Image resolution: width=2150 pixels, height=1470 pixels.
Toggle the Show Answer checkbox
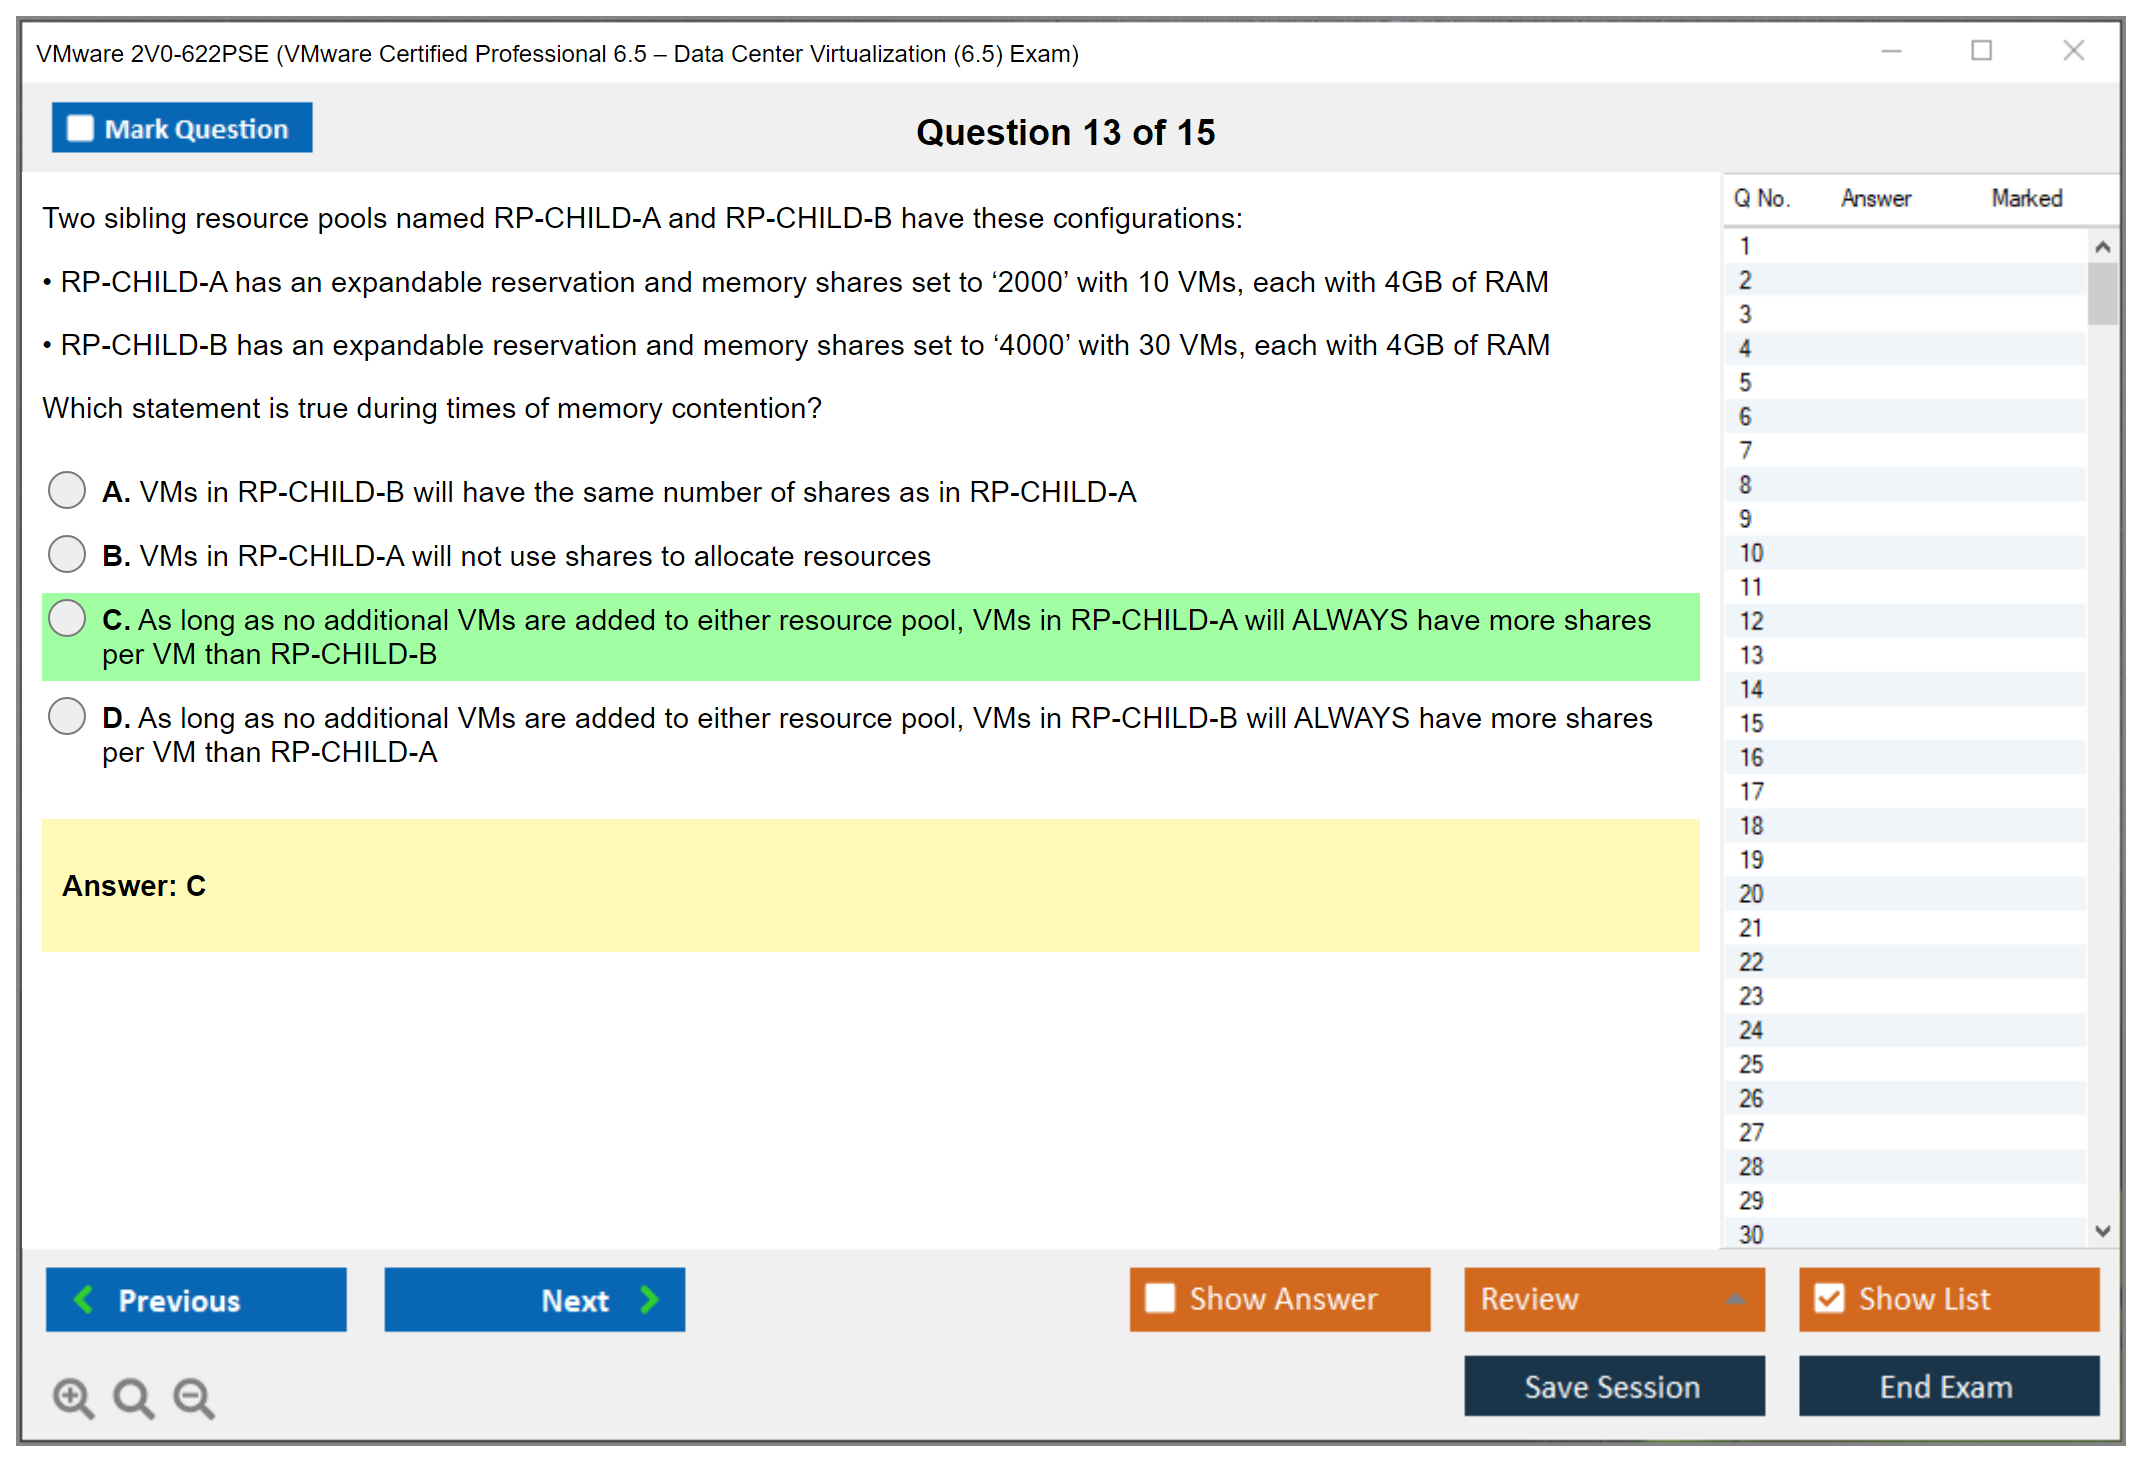[x=1160, y=1298]
